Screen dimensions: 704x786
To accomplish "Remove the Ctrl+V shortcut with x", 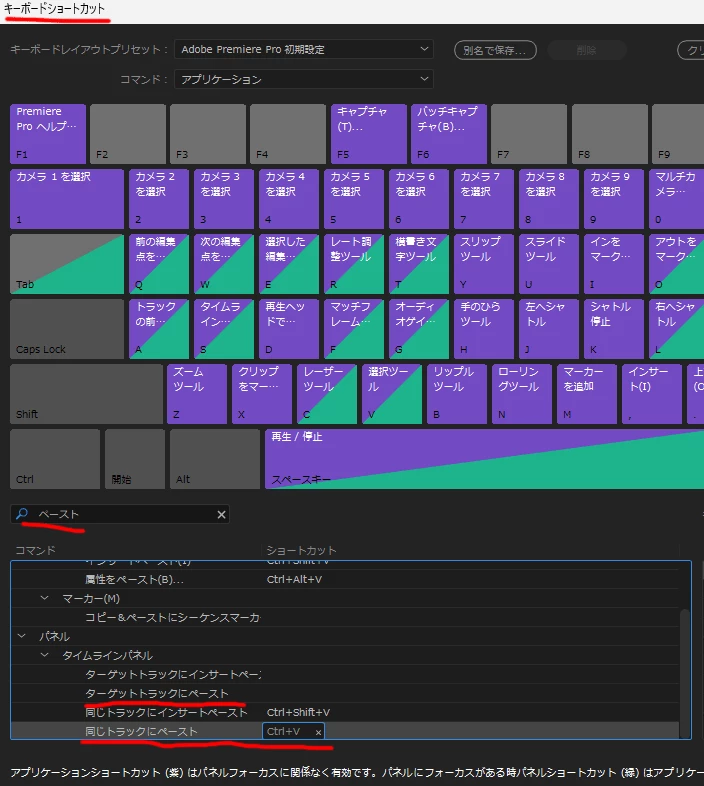I will click(x=318, y=732).
